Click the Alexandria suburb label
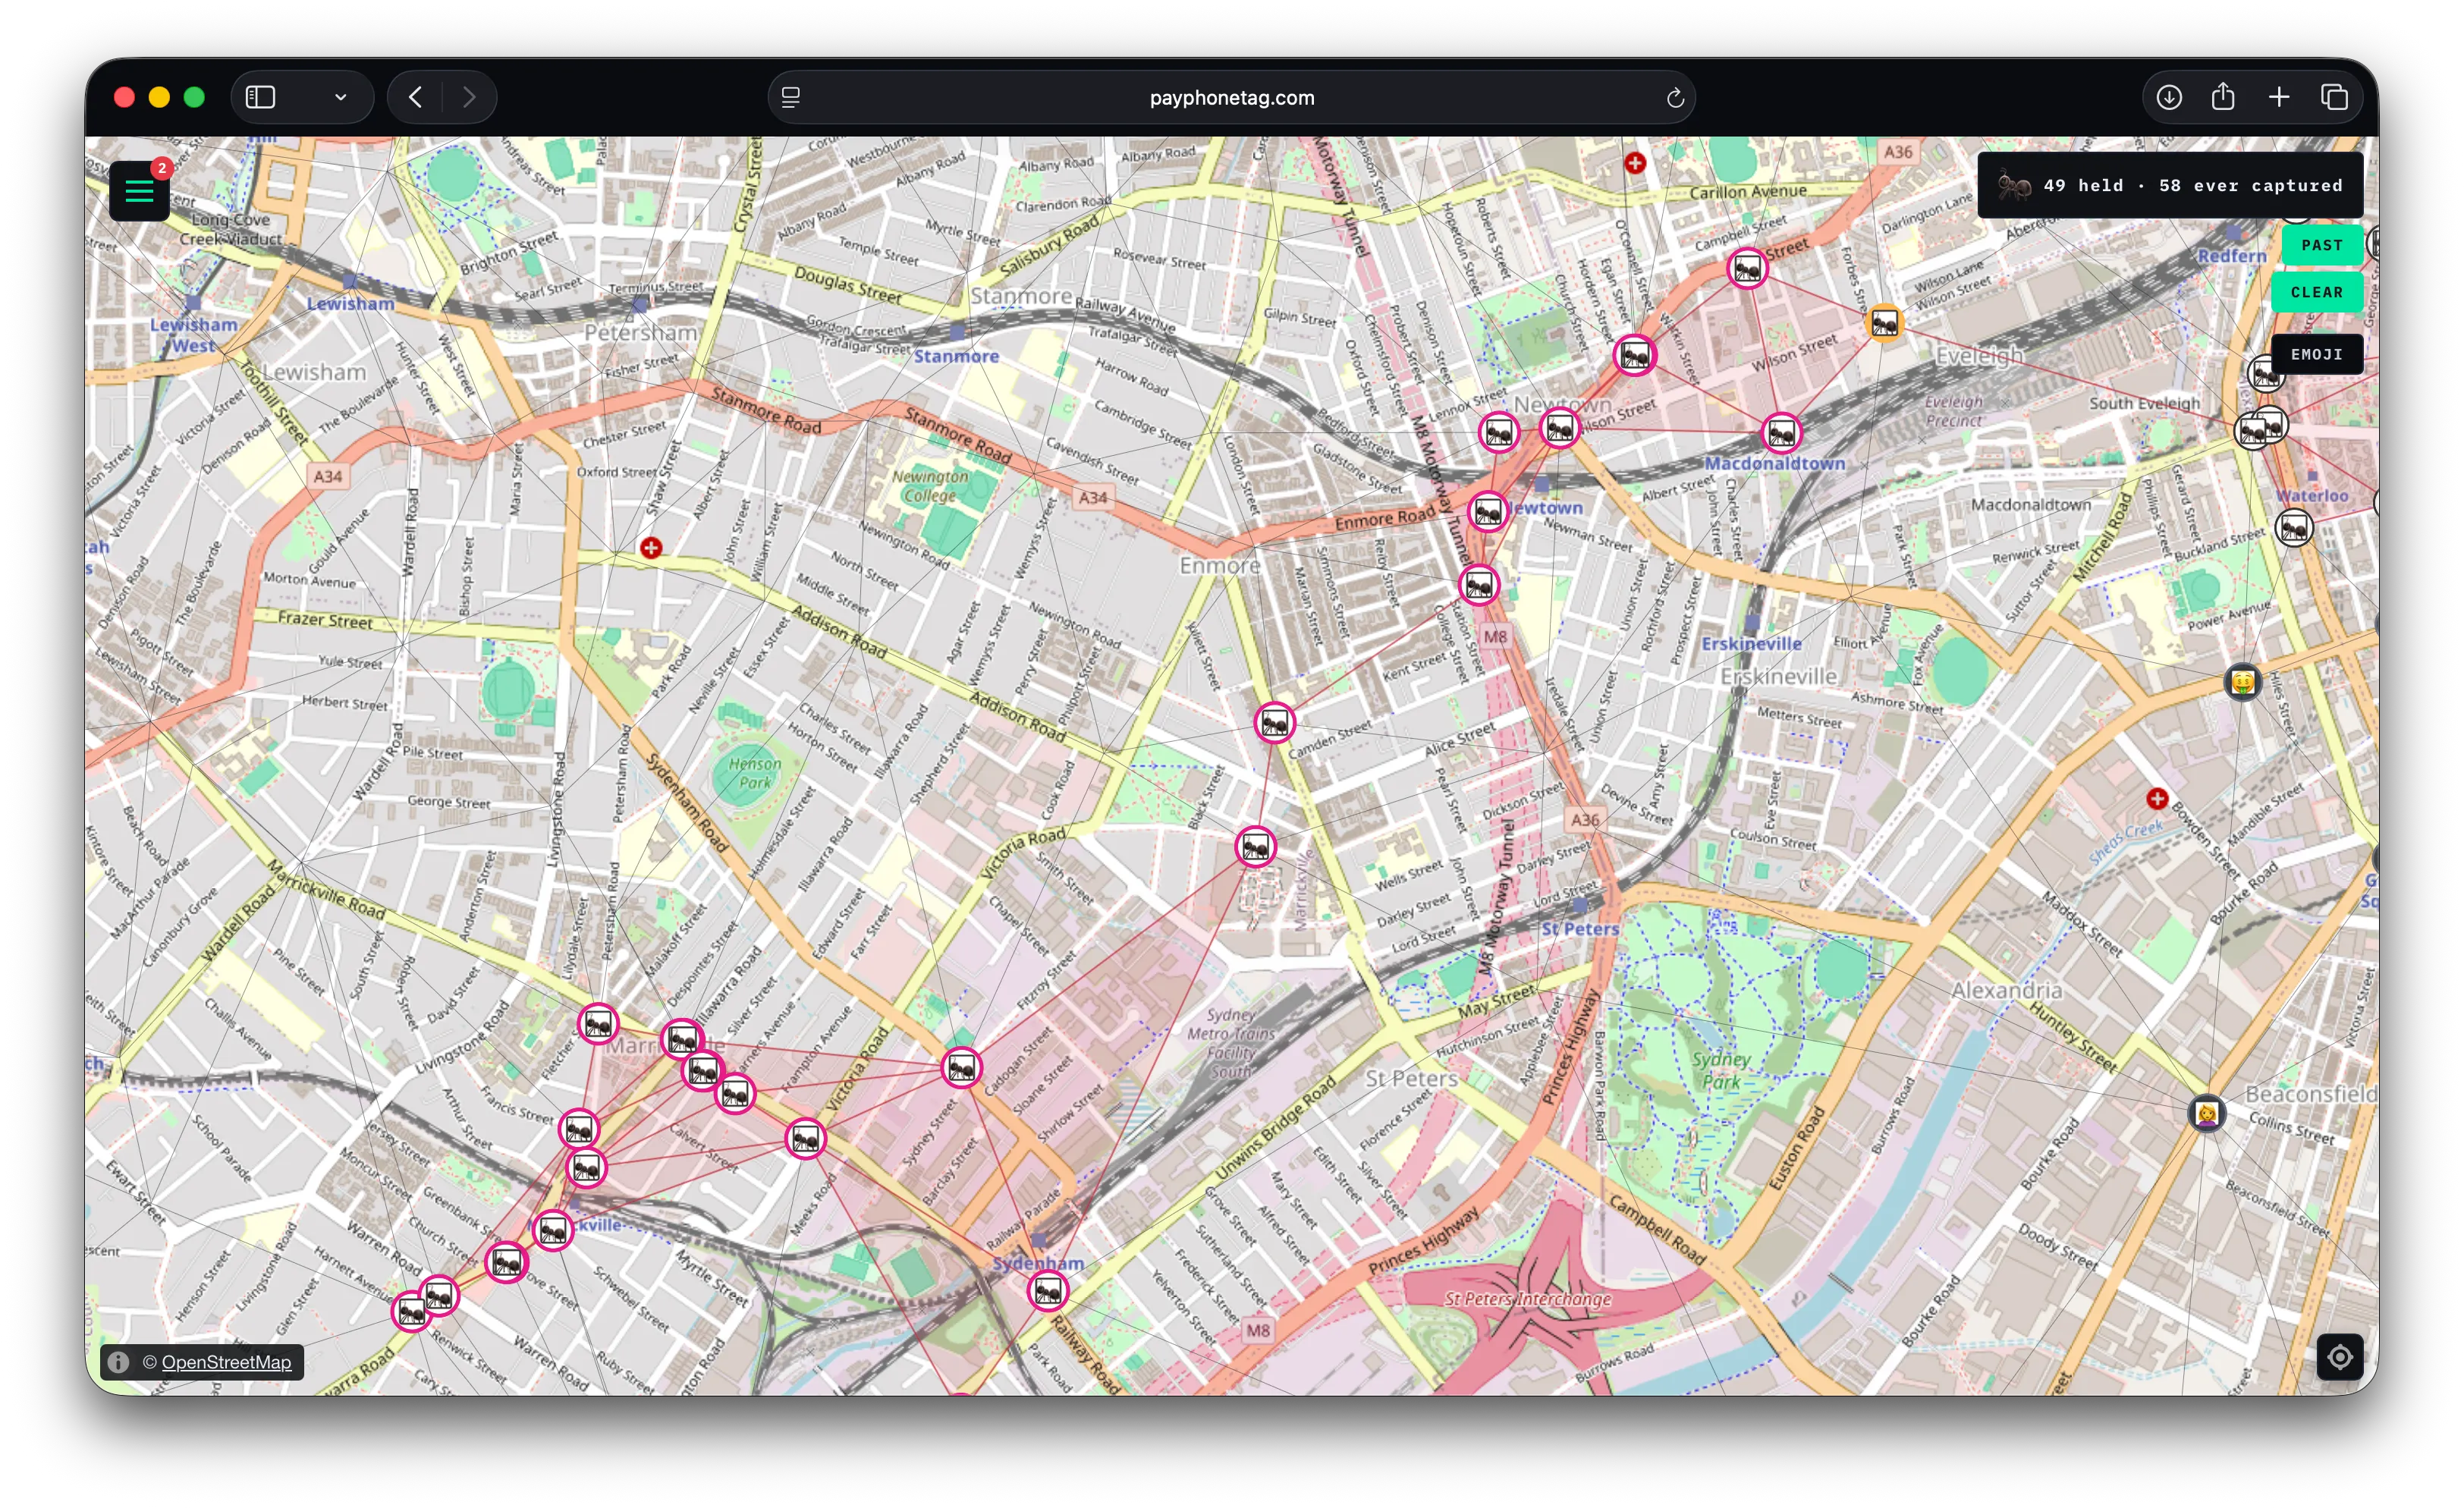2464x1508 pixels. pyautogui.click(x=2006, y=990)
